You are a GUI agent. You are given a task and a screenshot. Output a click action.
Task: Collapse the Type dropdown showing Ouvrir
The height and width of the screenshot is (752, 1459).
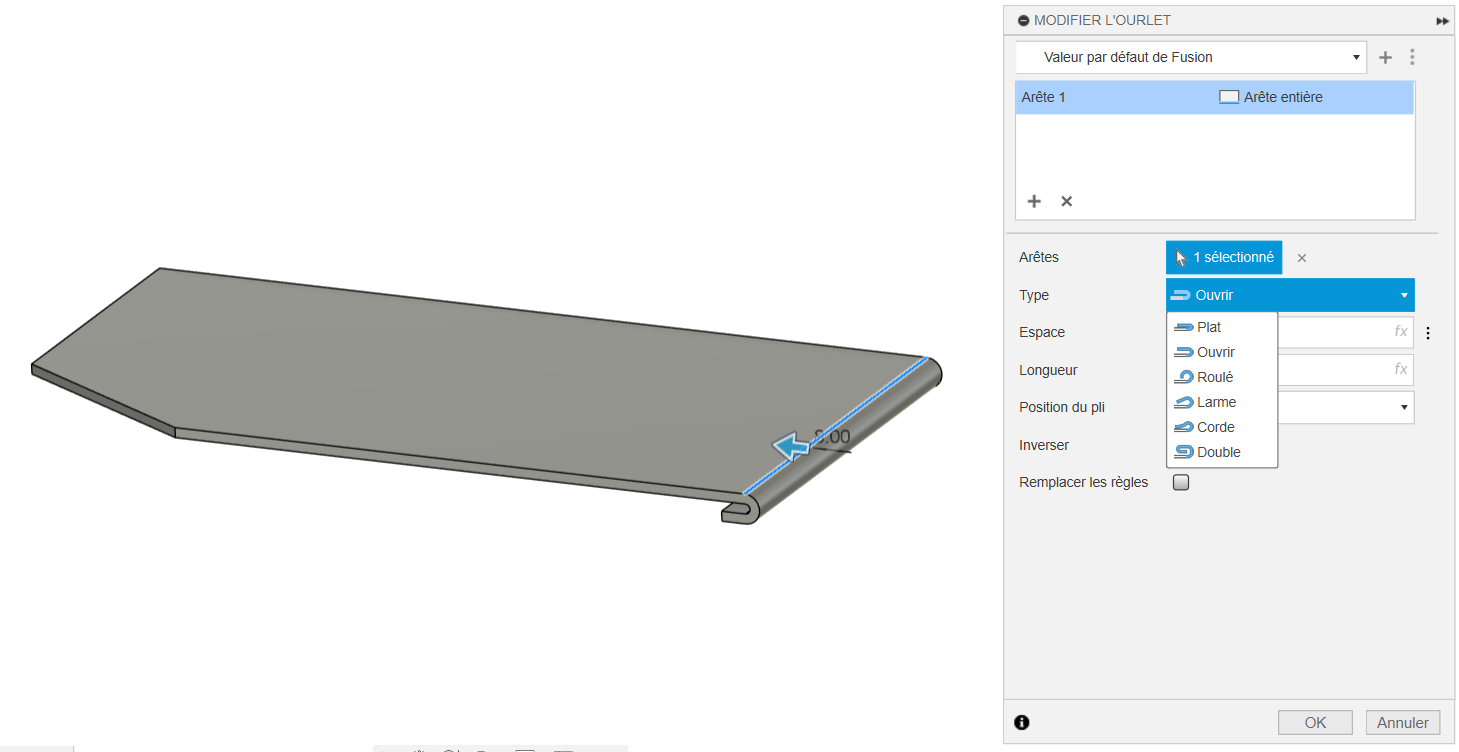pos(1290,295)
